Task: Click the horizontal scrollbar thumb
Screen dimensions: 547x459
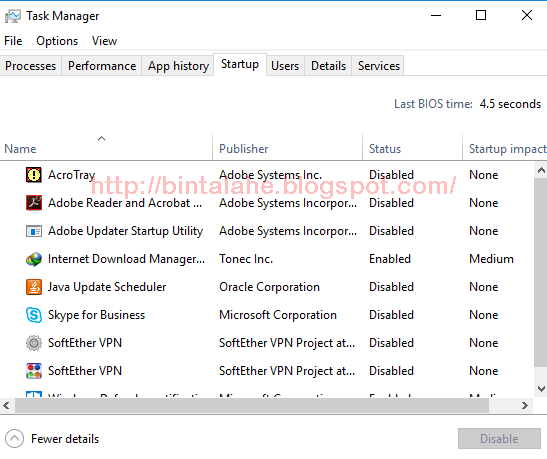Action: (x=252, y=405)
